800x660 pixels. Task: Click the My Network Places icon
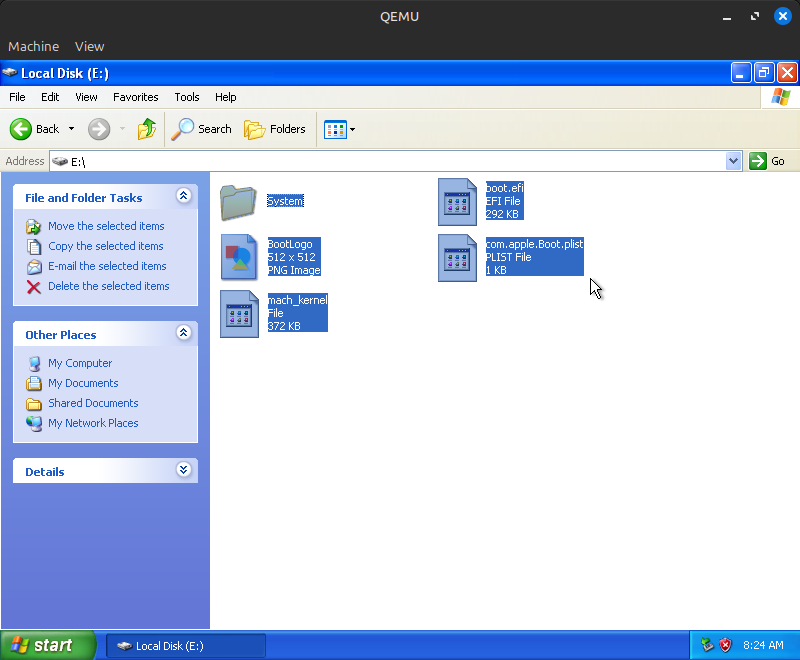coord(34,424)
